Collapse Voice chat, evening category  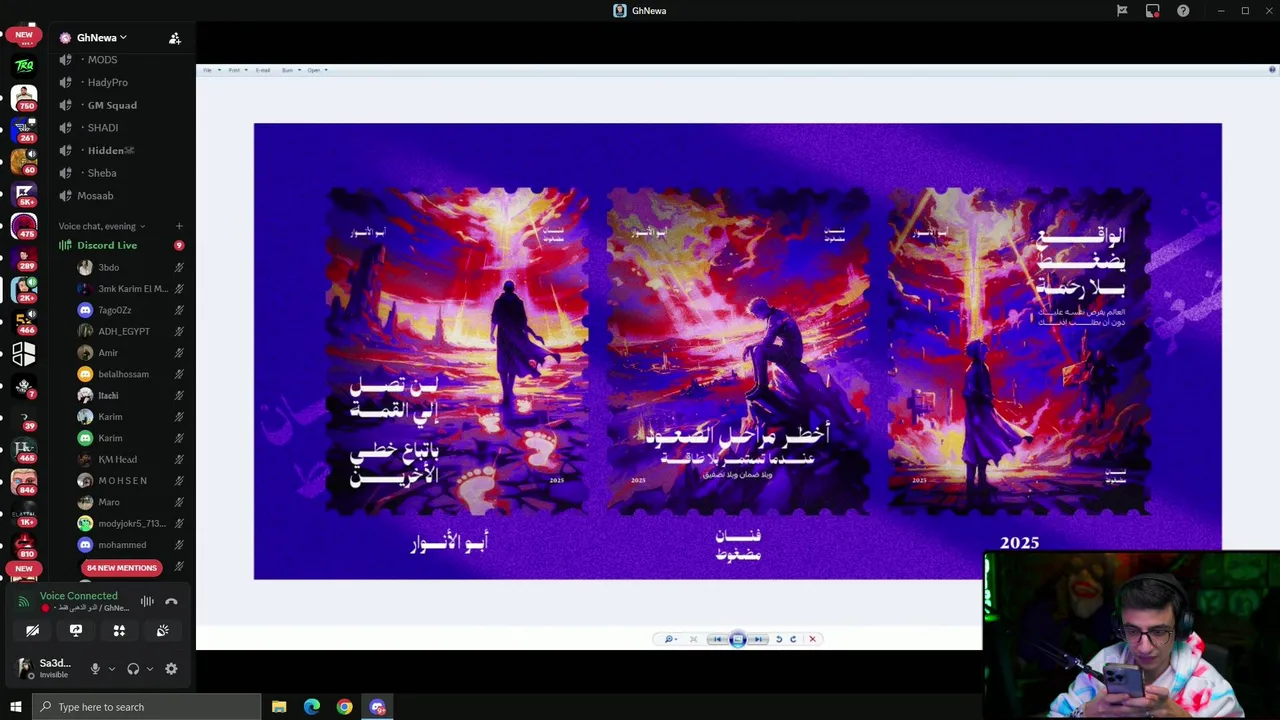tap(102, 226)
